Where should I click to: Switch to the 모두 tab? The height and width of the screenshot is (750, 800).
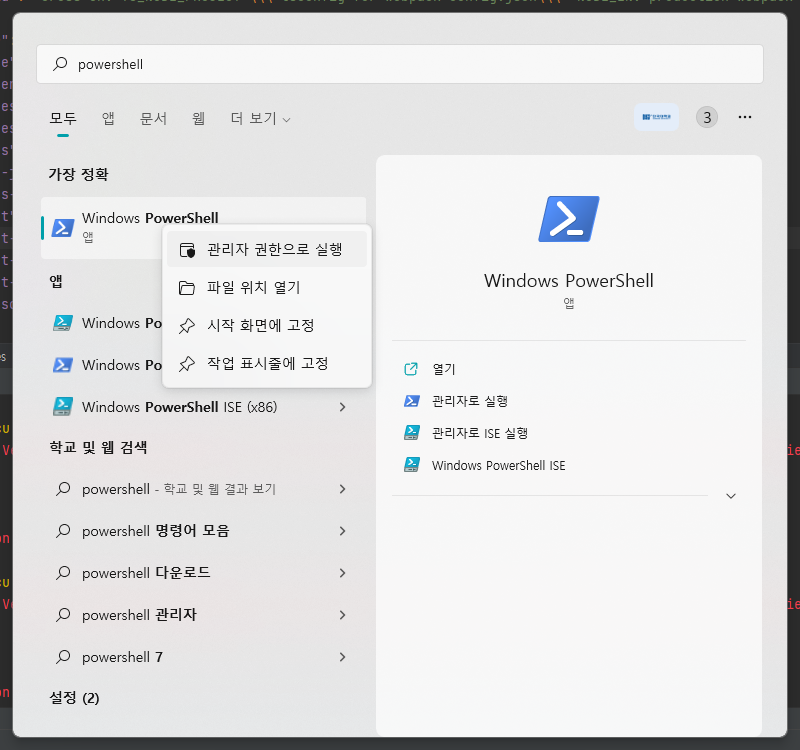[63, 118]
